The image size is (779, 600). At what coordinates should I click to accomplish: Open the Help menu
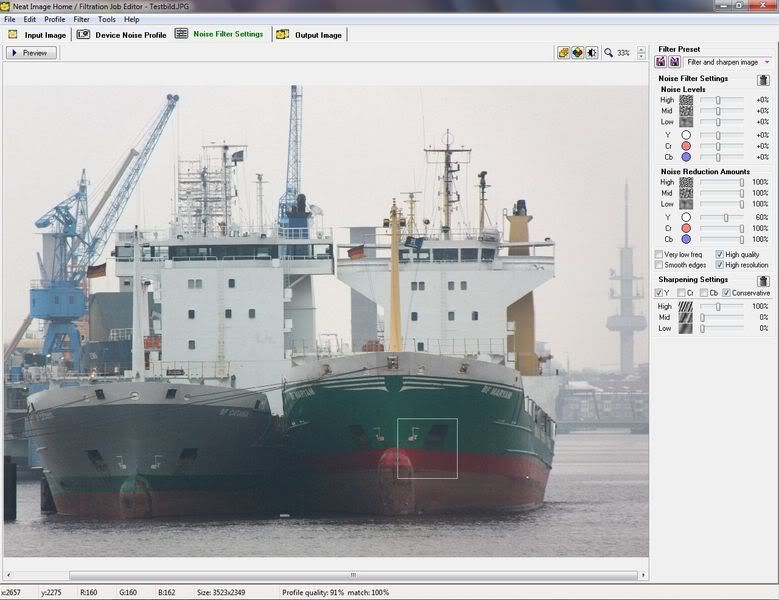tap(132, 19)
